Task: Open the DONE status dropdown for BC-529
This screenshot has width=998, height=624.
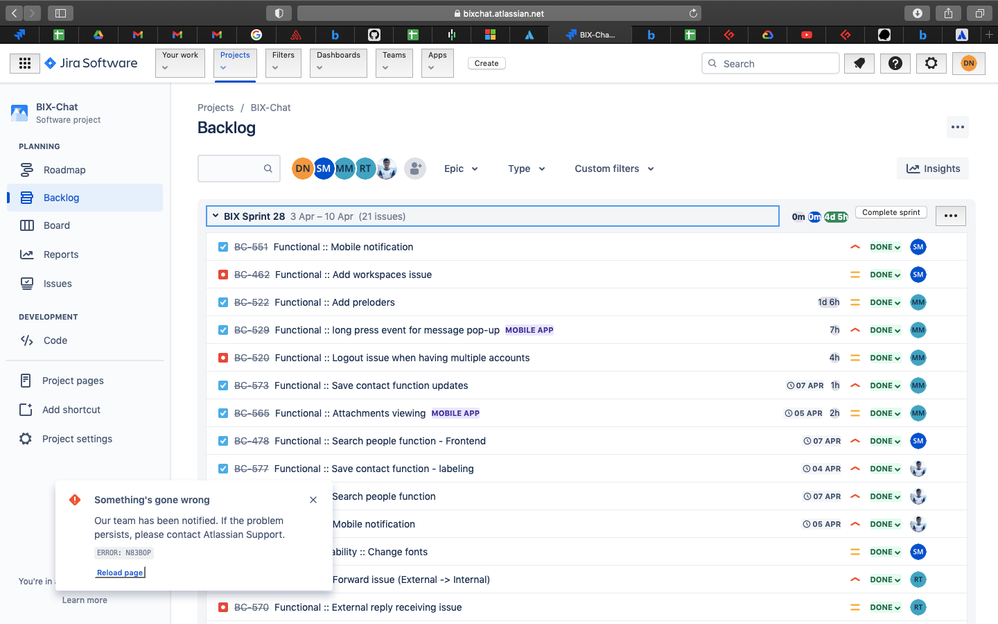Action: coord(885,330)
